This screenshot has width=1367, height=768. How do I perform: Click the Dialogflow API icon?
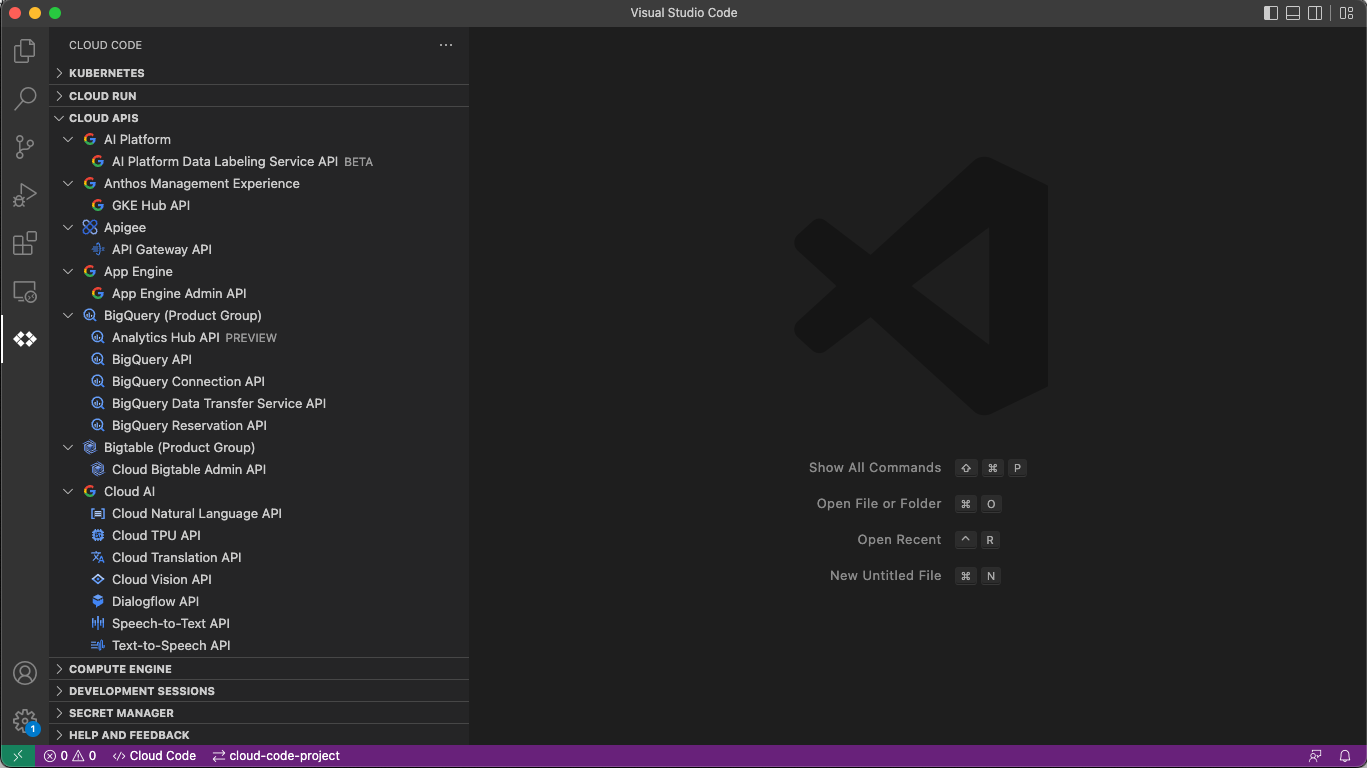tap(98, 601)
